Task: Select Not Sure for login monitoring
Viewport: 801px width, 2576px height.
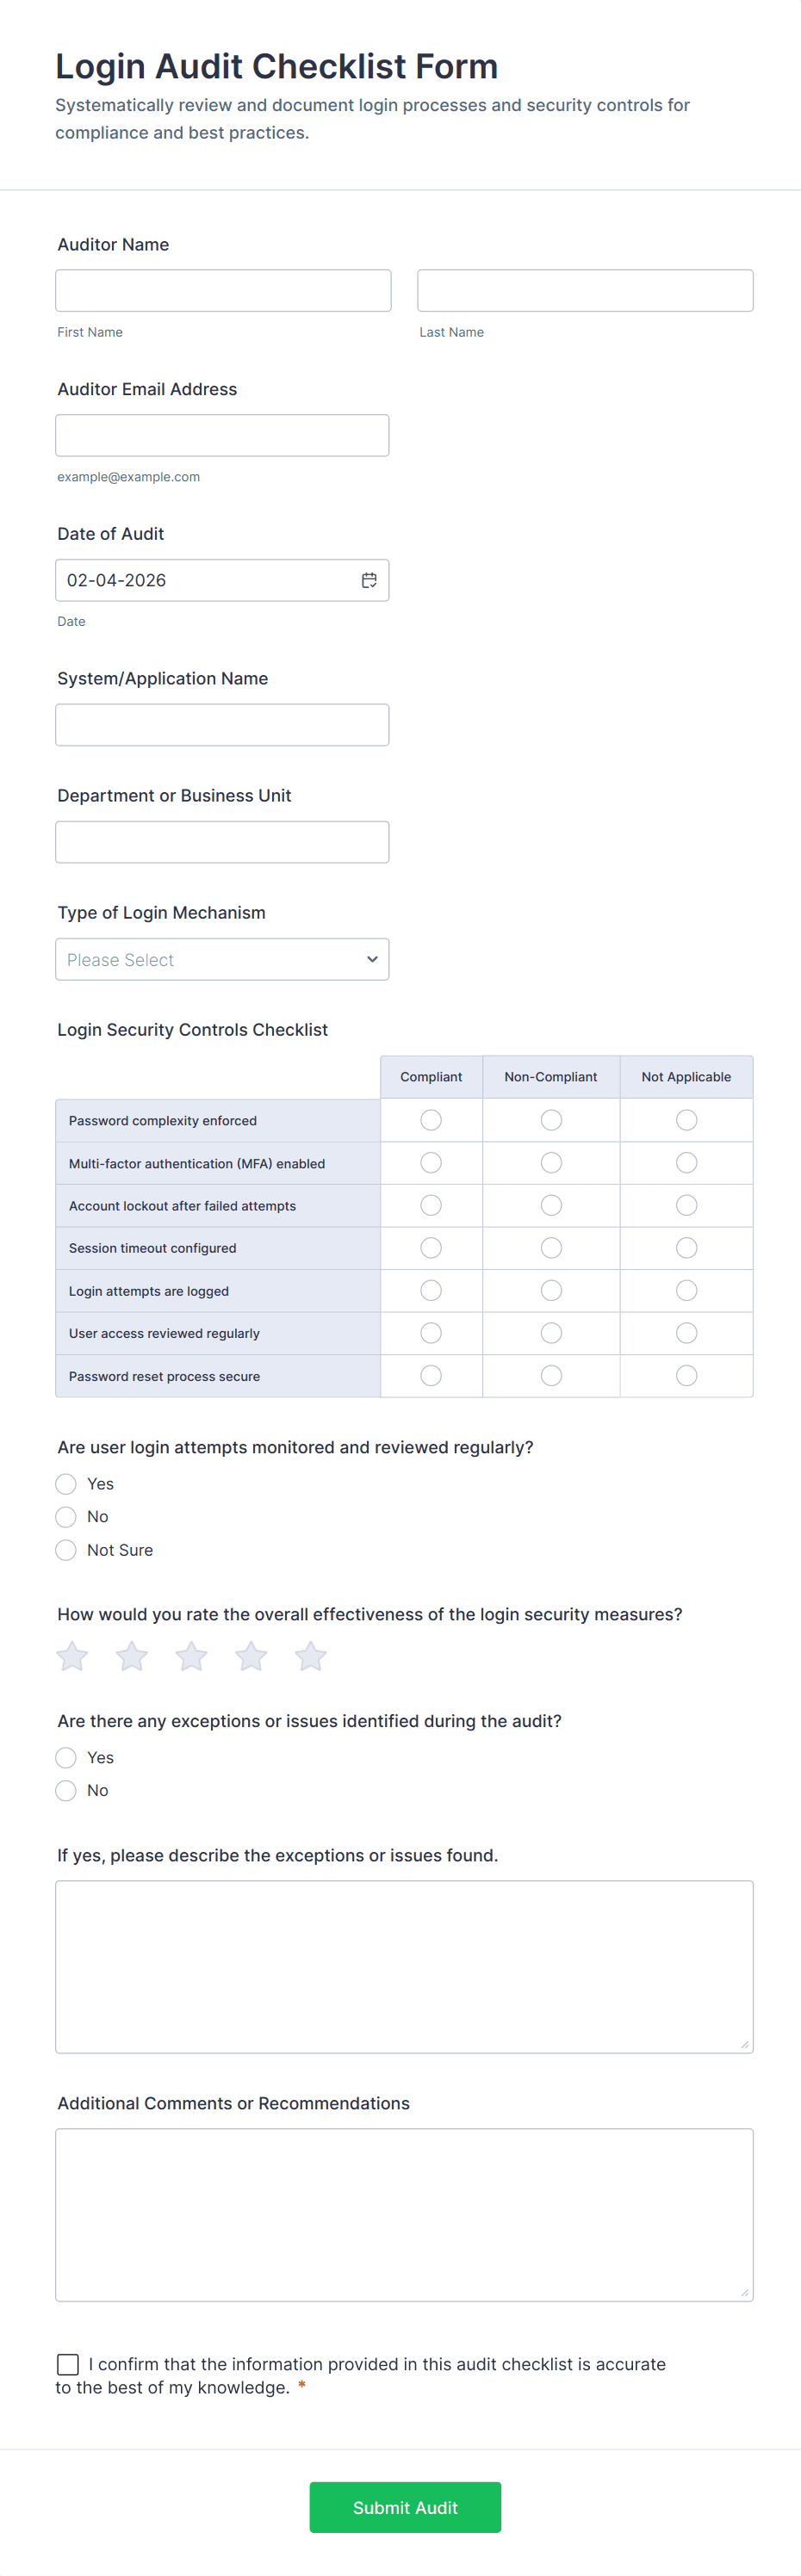Action: (66, 1550)
